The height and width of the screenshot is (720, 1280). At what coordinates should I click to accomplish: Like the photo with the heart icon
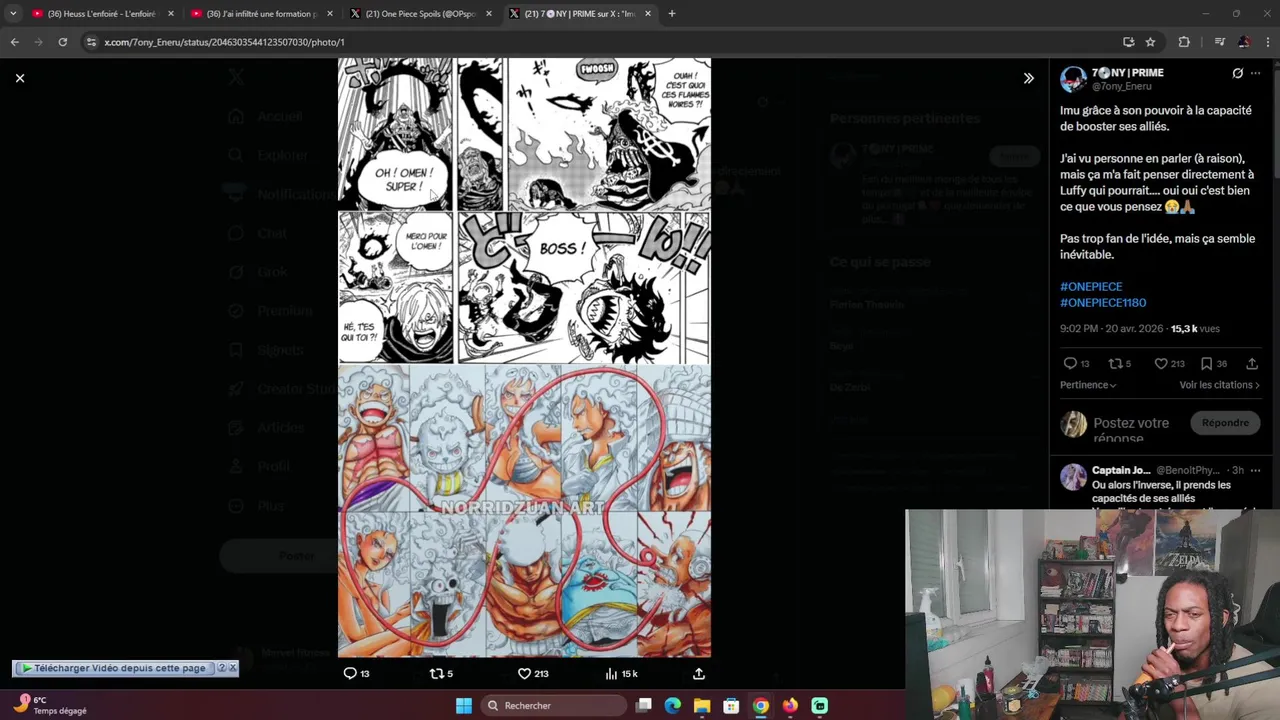[x=524, y=674]
